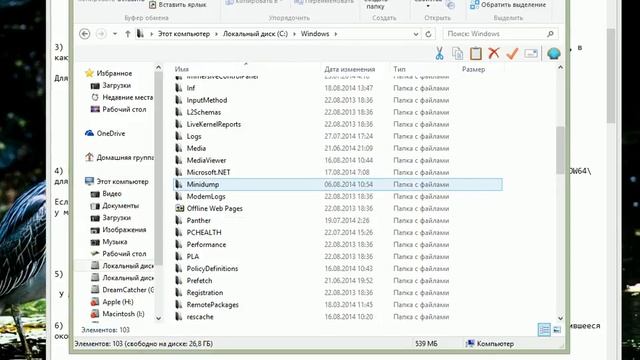Open Этот компьютер in the address breadcrumb
This screenshot has height=360, width=640.
tap(184, 34)
